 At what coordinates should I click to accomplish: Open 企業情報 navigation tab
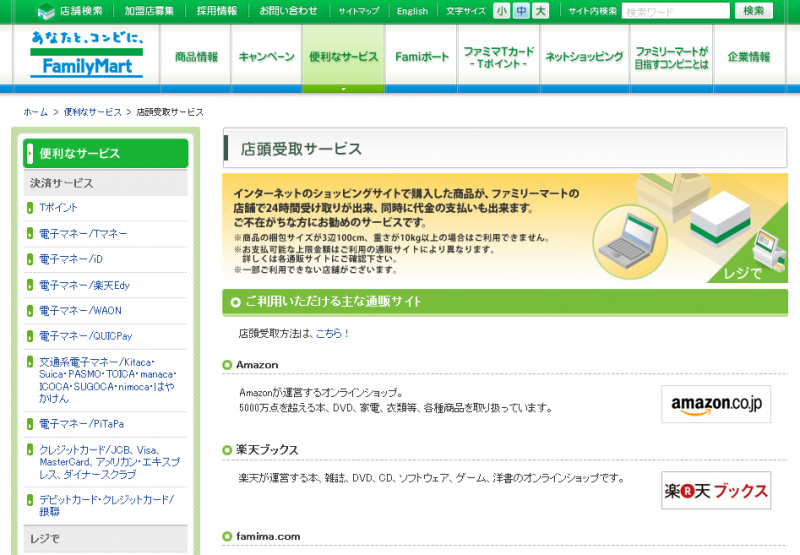(749, 57)
